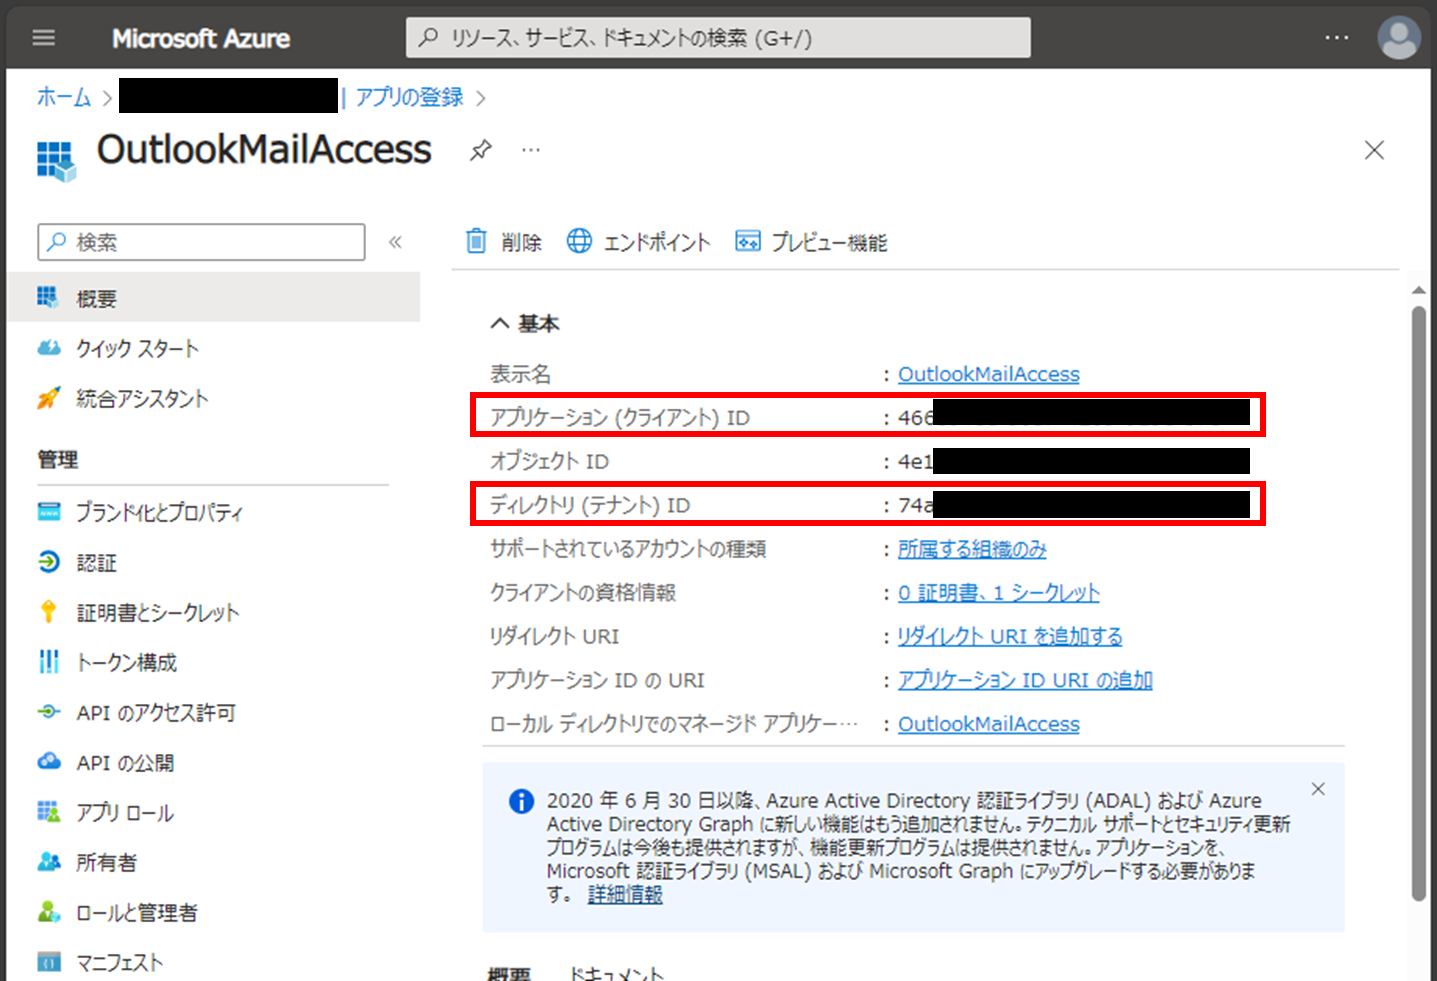Click the OutlookMailAccess app grid icon

pyautogui.click(x=56, y=160)
